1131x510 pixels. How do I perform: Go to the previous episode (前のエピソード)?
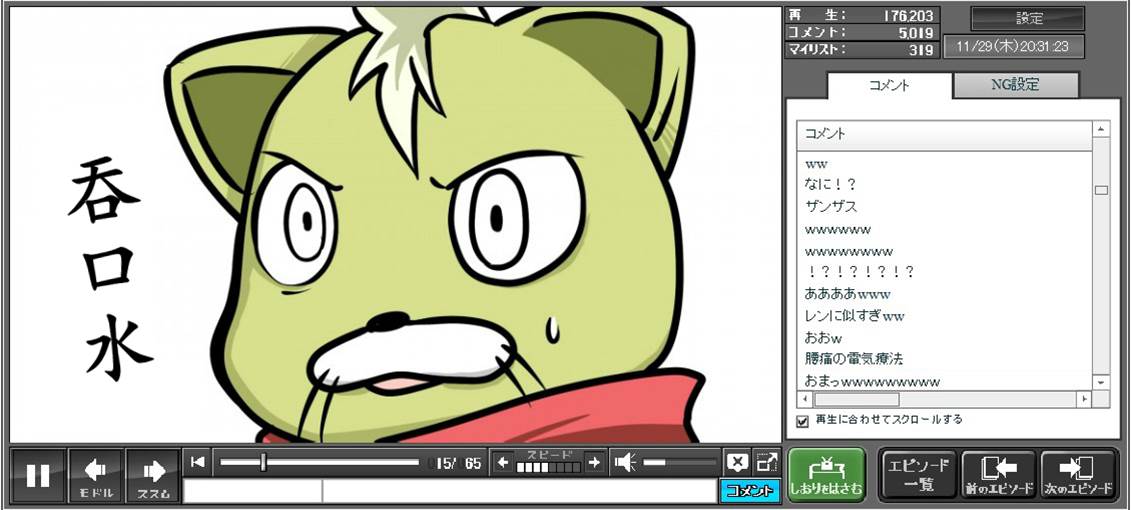[999, 475]
